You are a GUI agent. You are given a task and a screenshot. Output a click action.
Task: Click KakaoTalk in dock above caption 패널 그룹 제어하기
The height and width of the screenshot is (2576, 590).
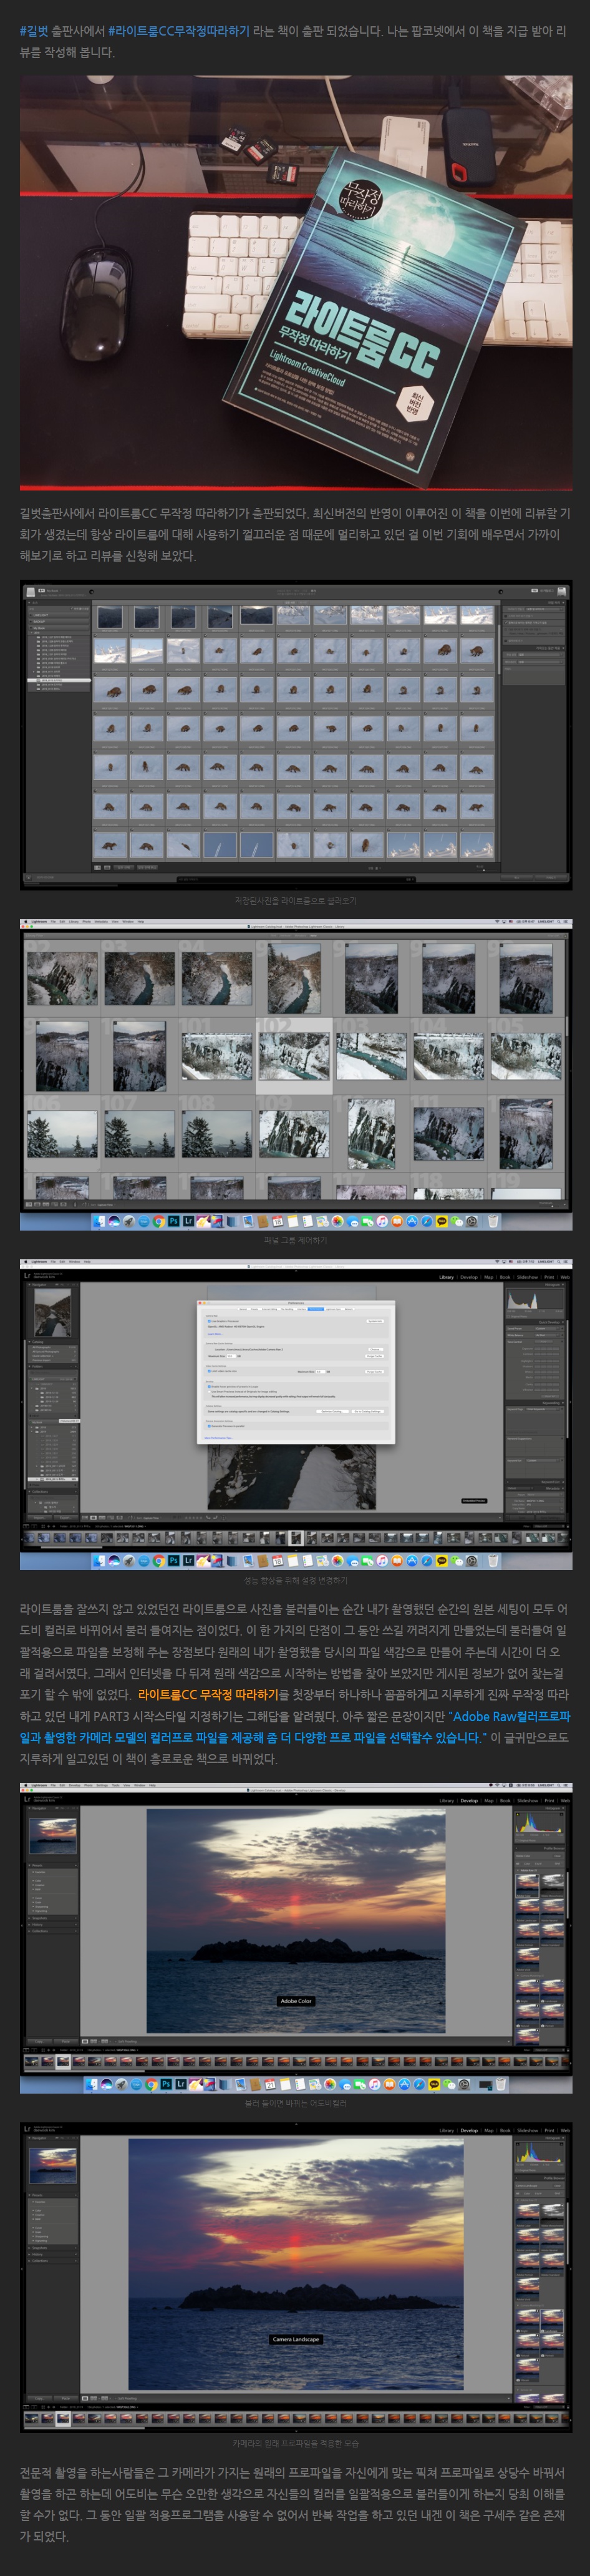pyautogui.click(x=441, y=1221)
